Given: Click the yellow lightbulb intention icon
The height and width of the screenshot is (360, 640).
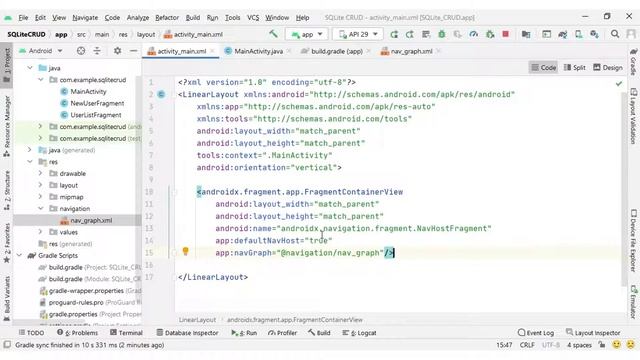Looking at the screenshot, I should (x=185, y=251).
